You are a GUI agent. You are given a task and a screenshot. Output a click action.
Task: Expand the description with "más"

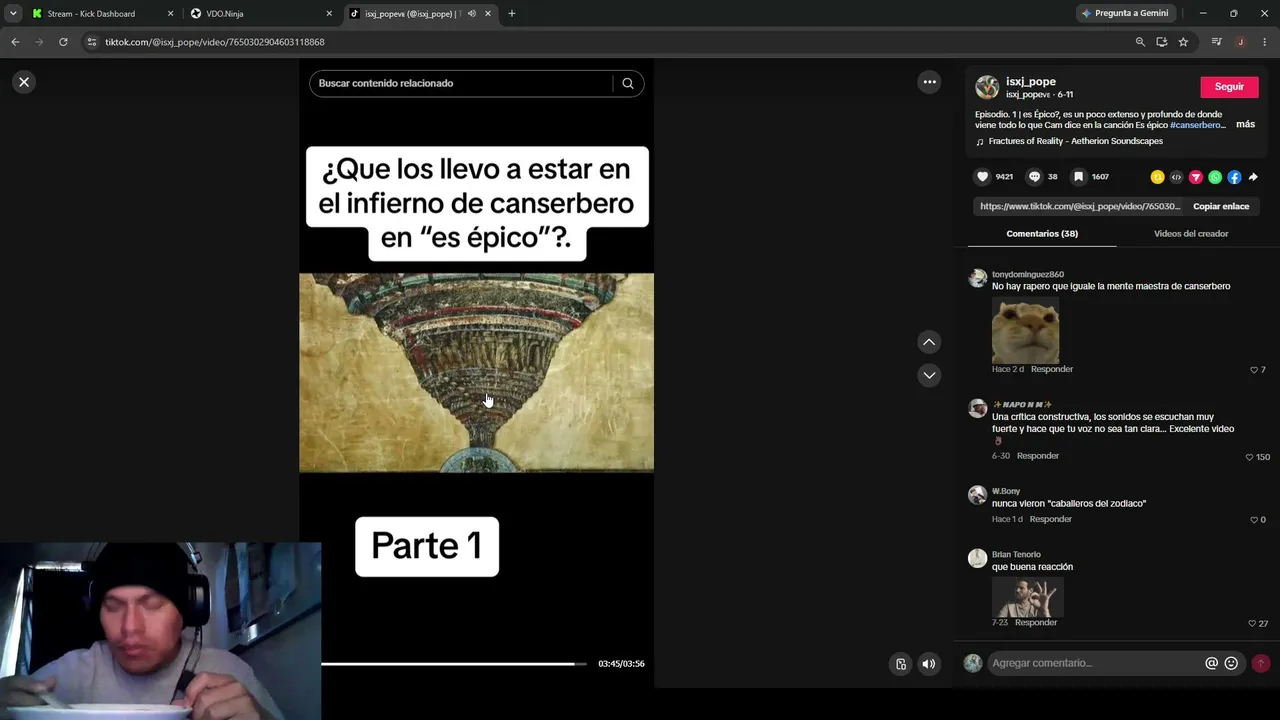pos(1245,124)
